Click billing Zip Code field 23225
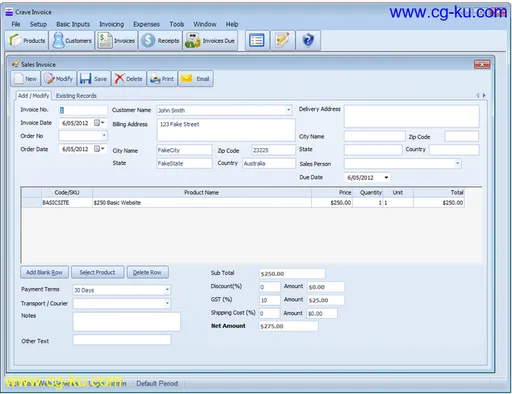 click(273, 150)
